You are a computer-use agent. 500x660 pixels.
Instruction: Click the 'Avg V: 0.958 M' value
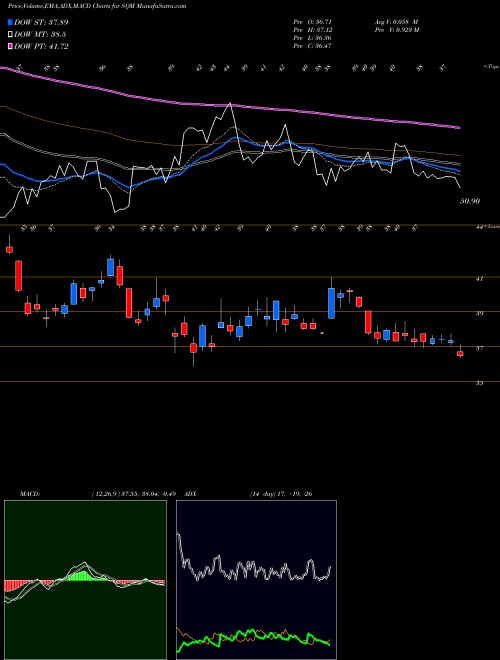(396, 21)
